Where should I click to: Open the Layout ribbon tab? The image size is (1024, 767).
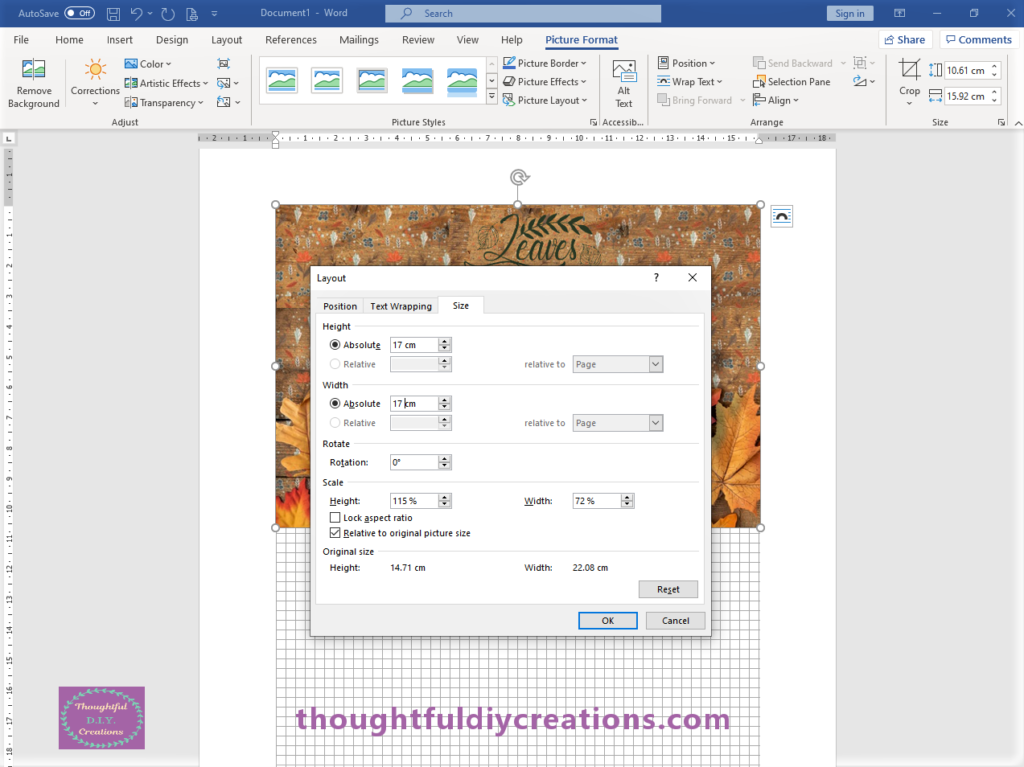pyautogui.click(x=226, y=40)
